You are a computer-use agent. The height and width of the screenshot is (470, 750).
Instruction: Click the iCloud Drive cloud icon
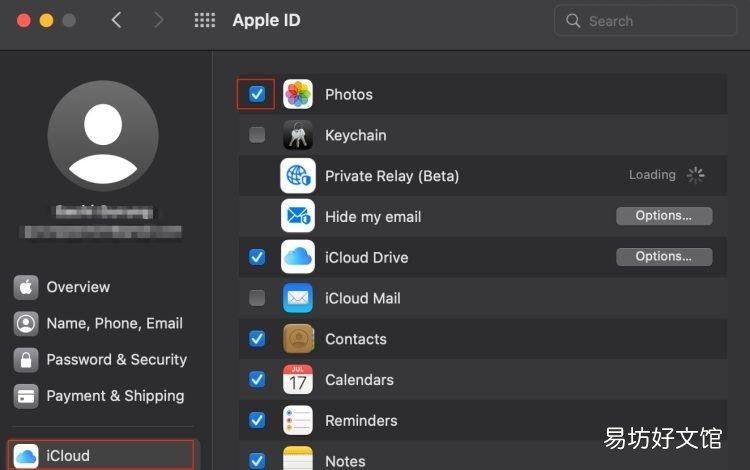point(298,257)
